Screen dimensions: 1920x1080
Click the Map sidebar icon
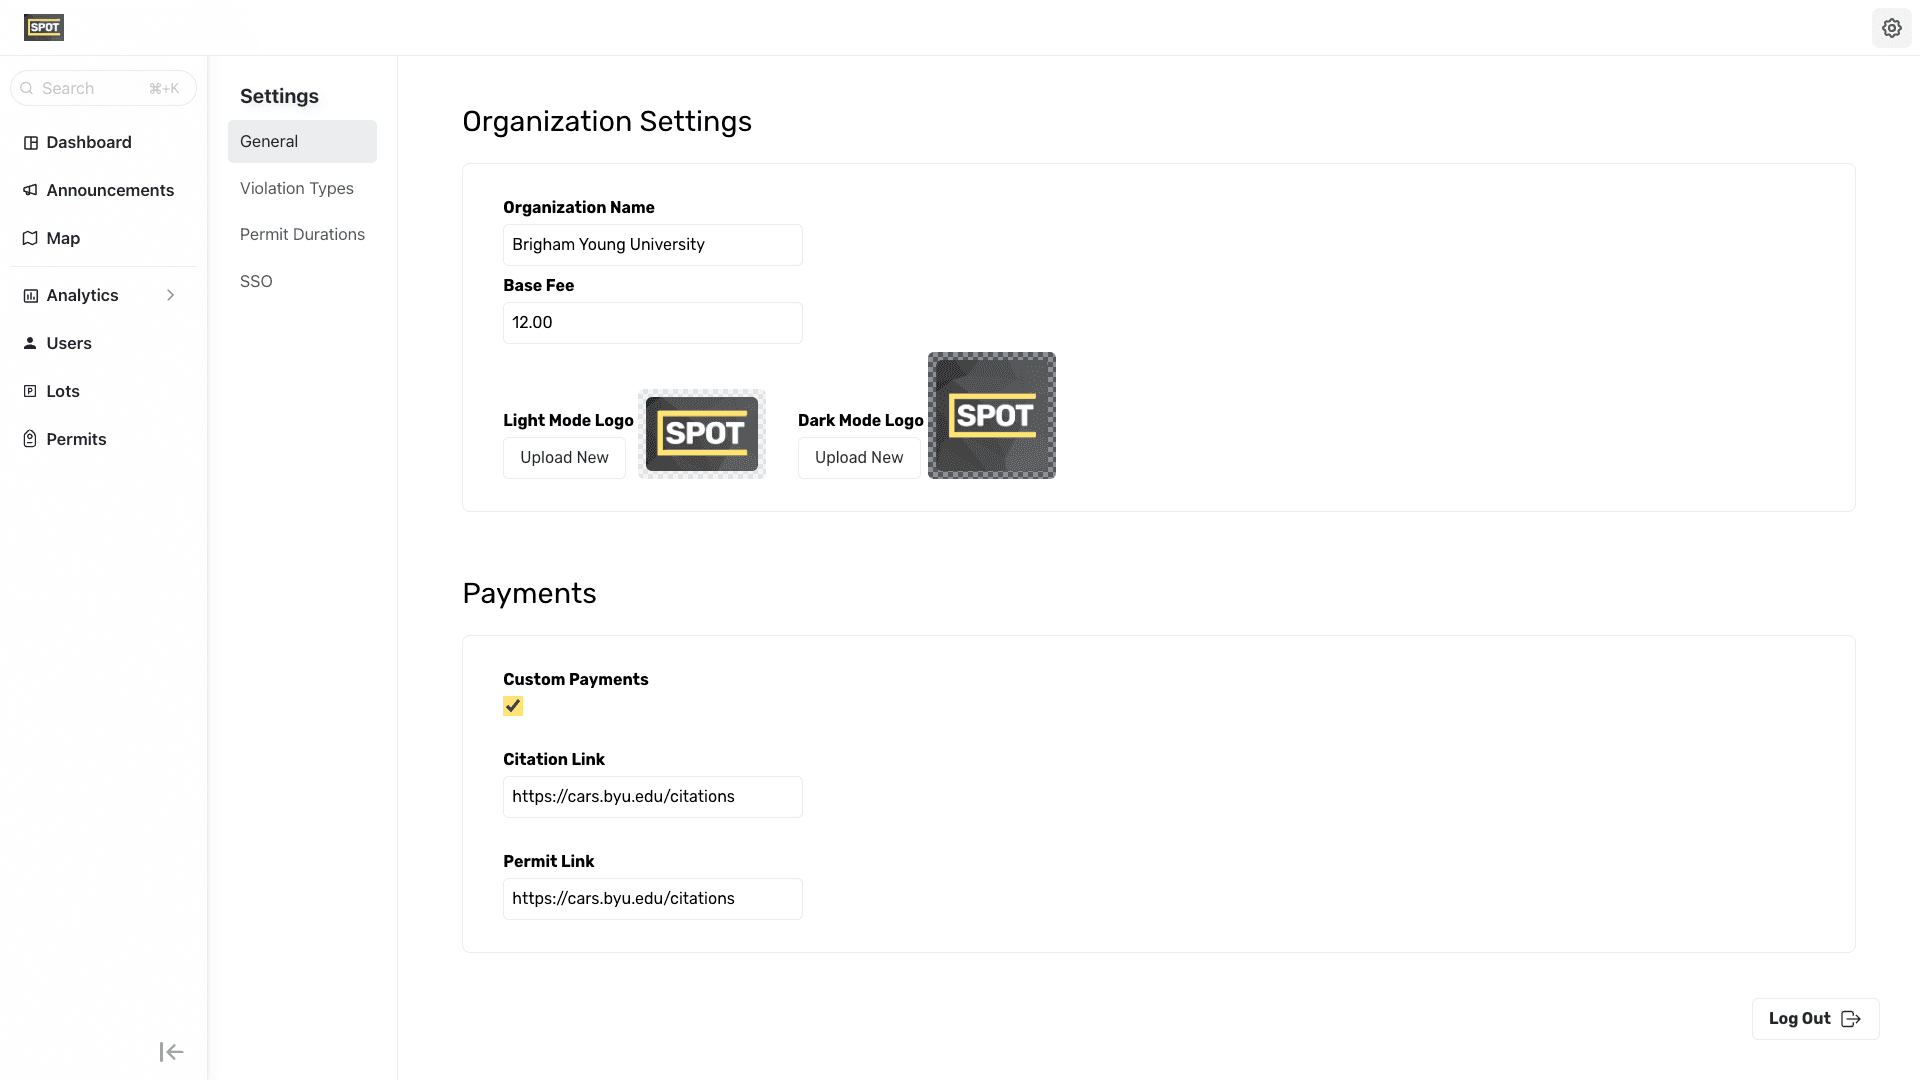pyautogui.click(x=31, y=238)
